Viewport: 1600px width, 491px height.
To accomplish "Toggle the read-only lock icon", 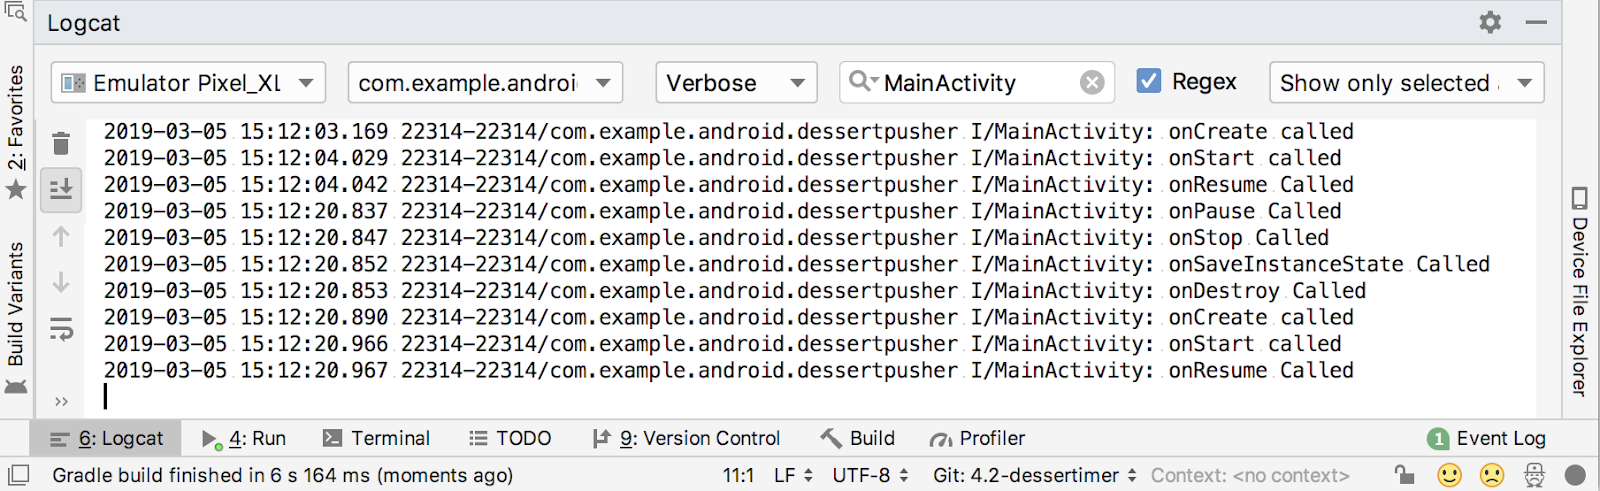I will point(1405,475).
